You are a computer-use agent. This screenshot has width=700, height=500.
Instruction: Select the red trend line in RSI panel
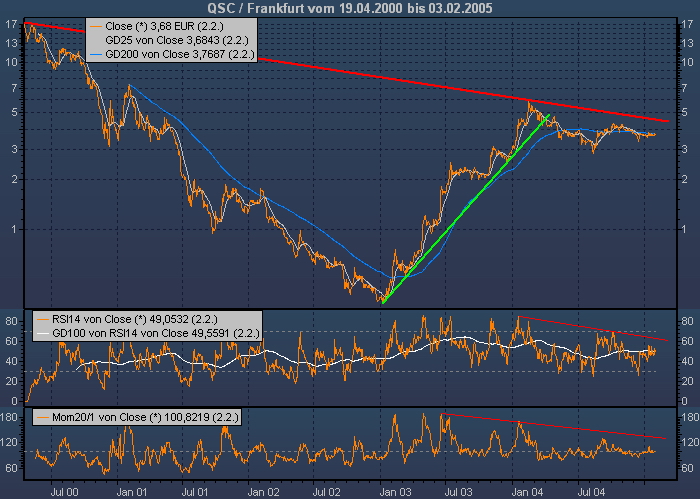tap(593, 329)
